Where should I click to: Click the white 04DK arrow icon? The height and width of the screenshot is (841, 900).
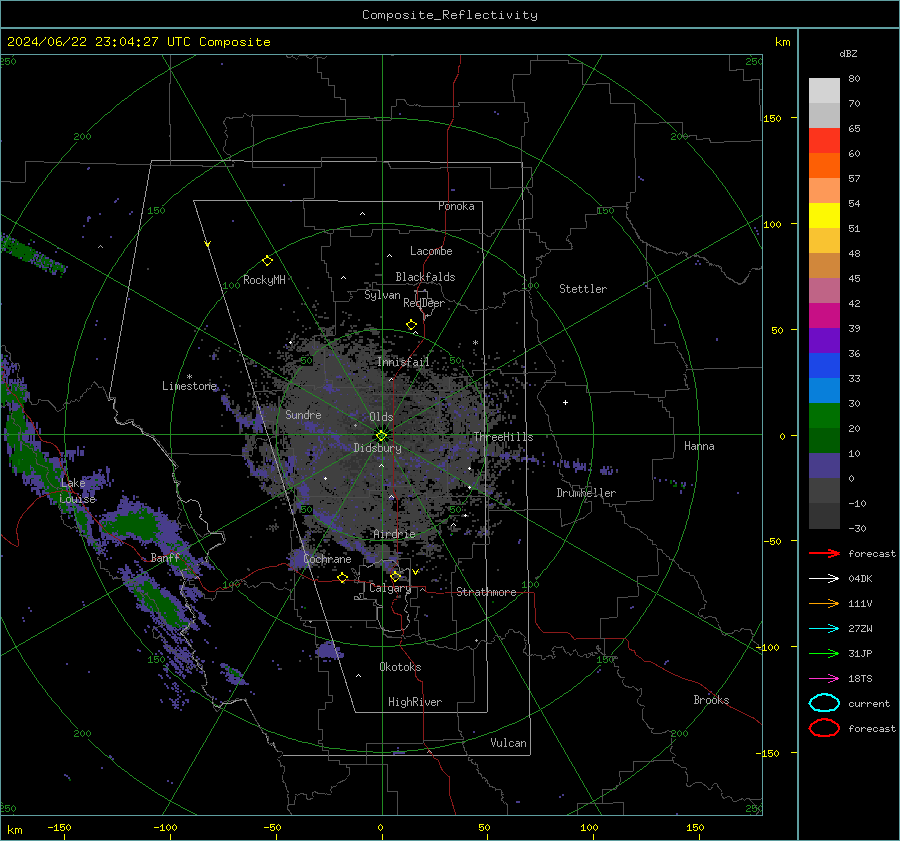click(x=824, y=579)
